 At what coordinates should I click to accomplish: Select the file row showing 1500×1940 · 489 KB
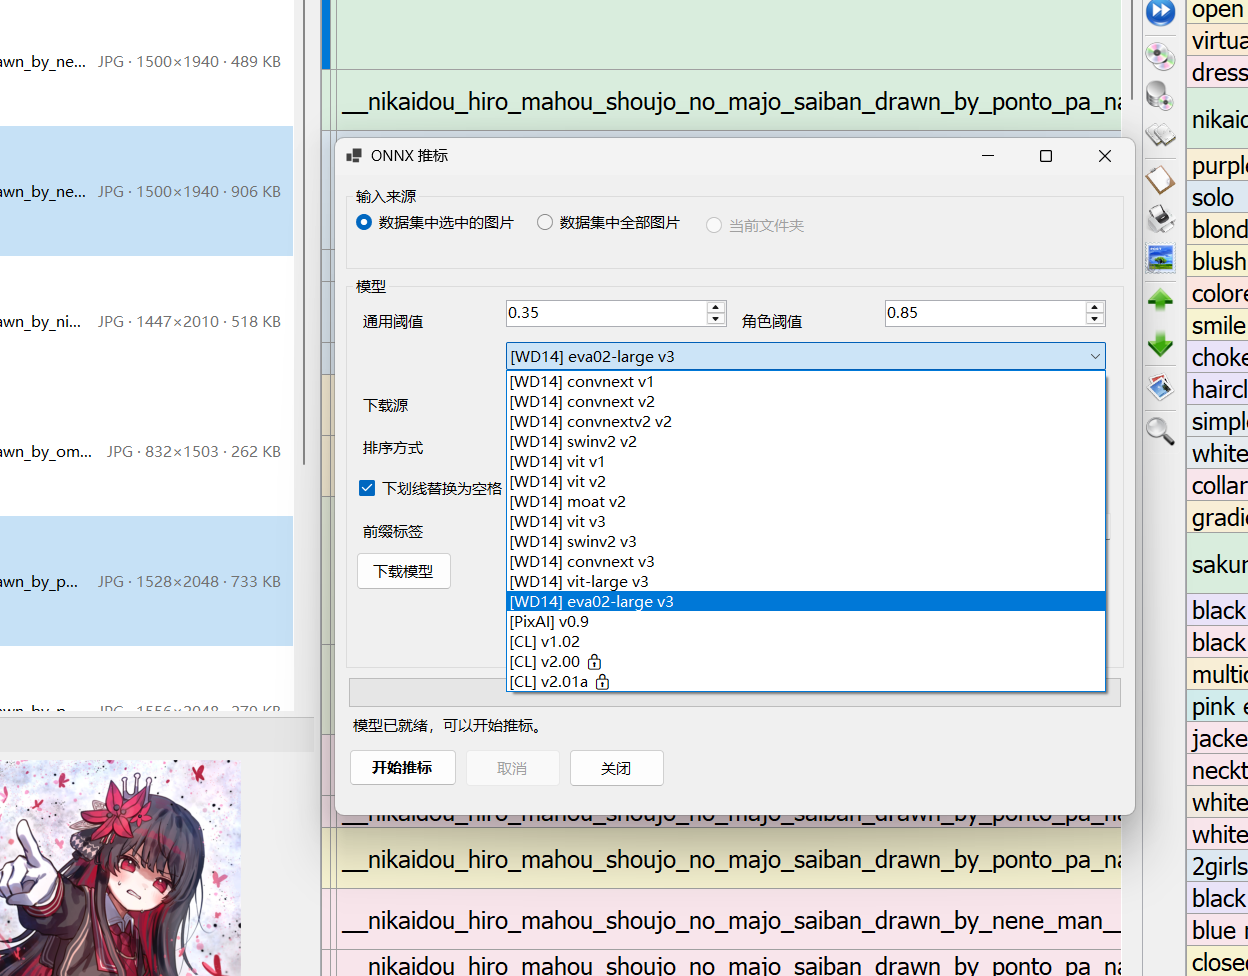pos(146,61)
